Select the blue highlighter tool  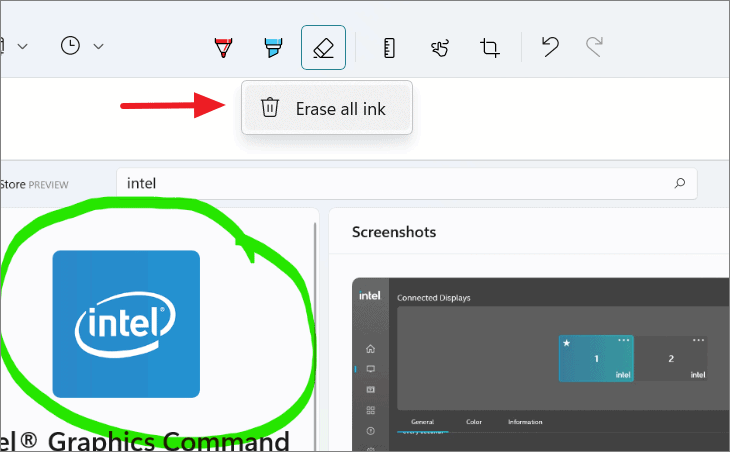coord(273,47)
